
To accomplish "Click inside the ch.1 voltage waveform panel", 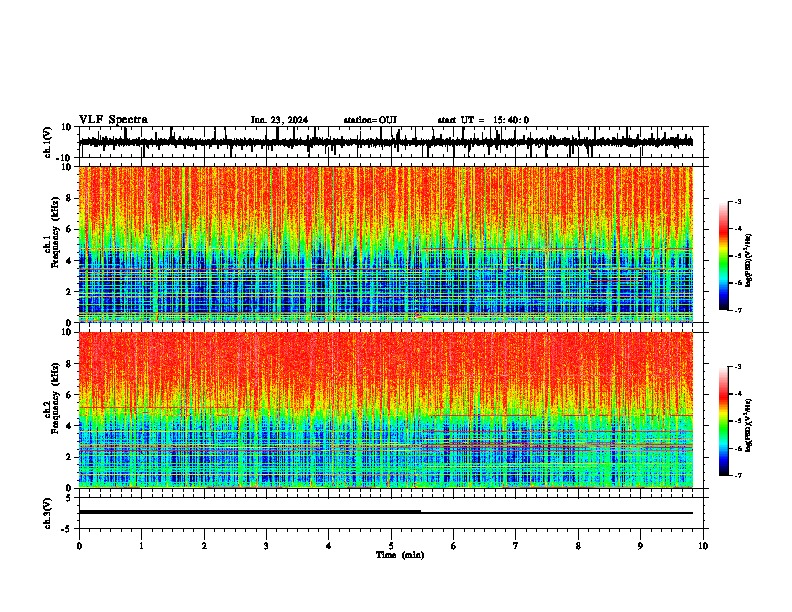I will [391, 142].
